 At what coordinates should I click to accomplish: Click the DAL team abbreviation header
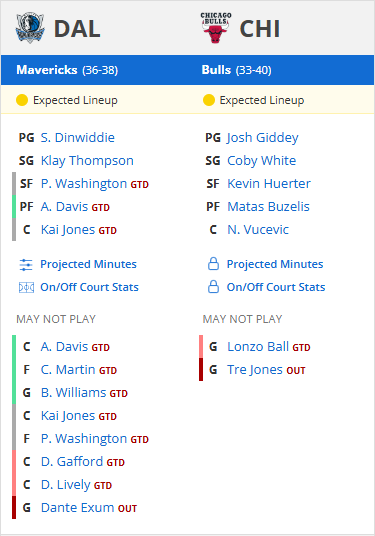tap(77, 28)
